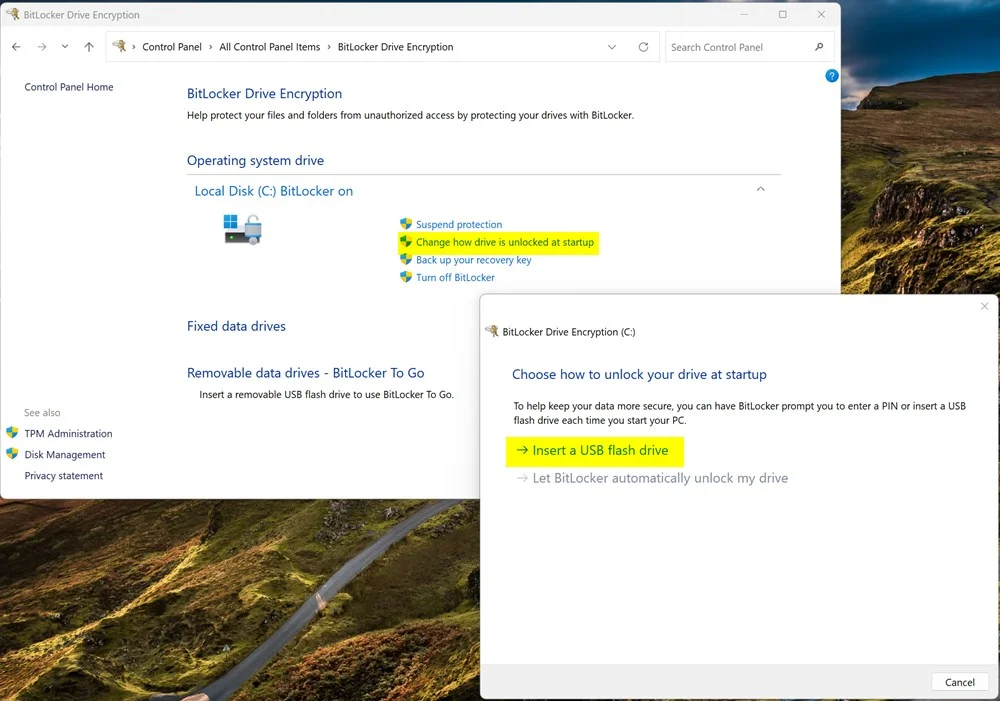Click the Operating system drive heading

(x=255, y=161)
